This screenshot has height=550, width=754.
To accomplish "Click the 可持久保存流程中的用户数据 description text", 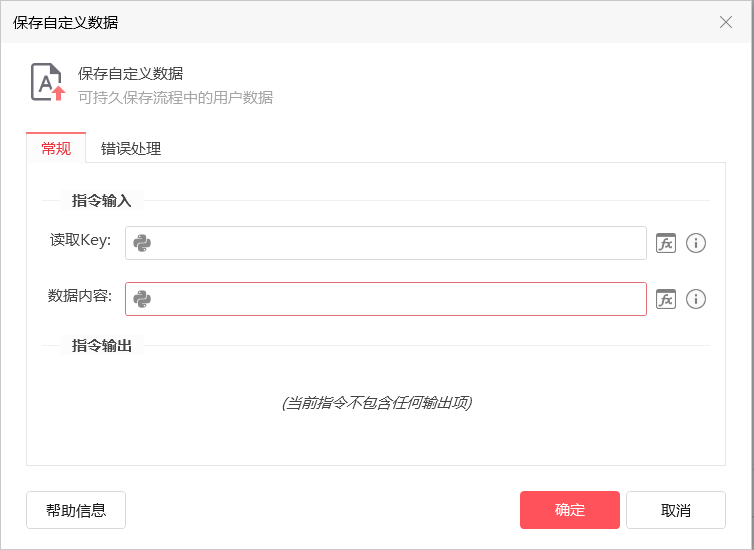I will click(176, 98).
